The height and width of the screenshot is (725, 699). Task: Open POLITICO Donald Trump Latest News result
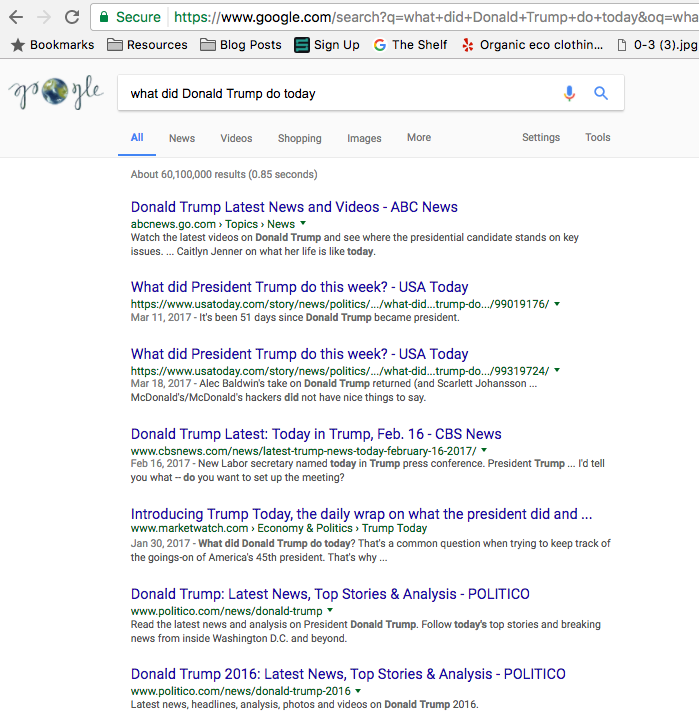click(x=330, y=594)
